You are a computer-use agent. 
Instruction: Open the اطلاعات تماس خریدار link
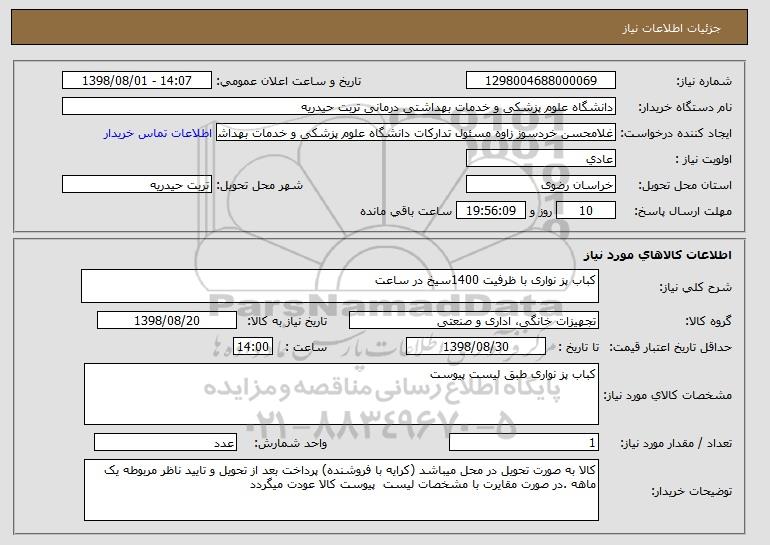[158, 133]
